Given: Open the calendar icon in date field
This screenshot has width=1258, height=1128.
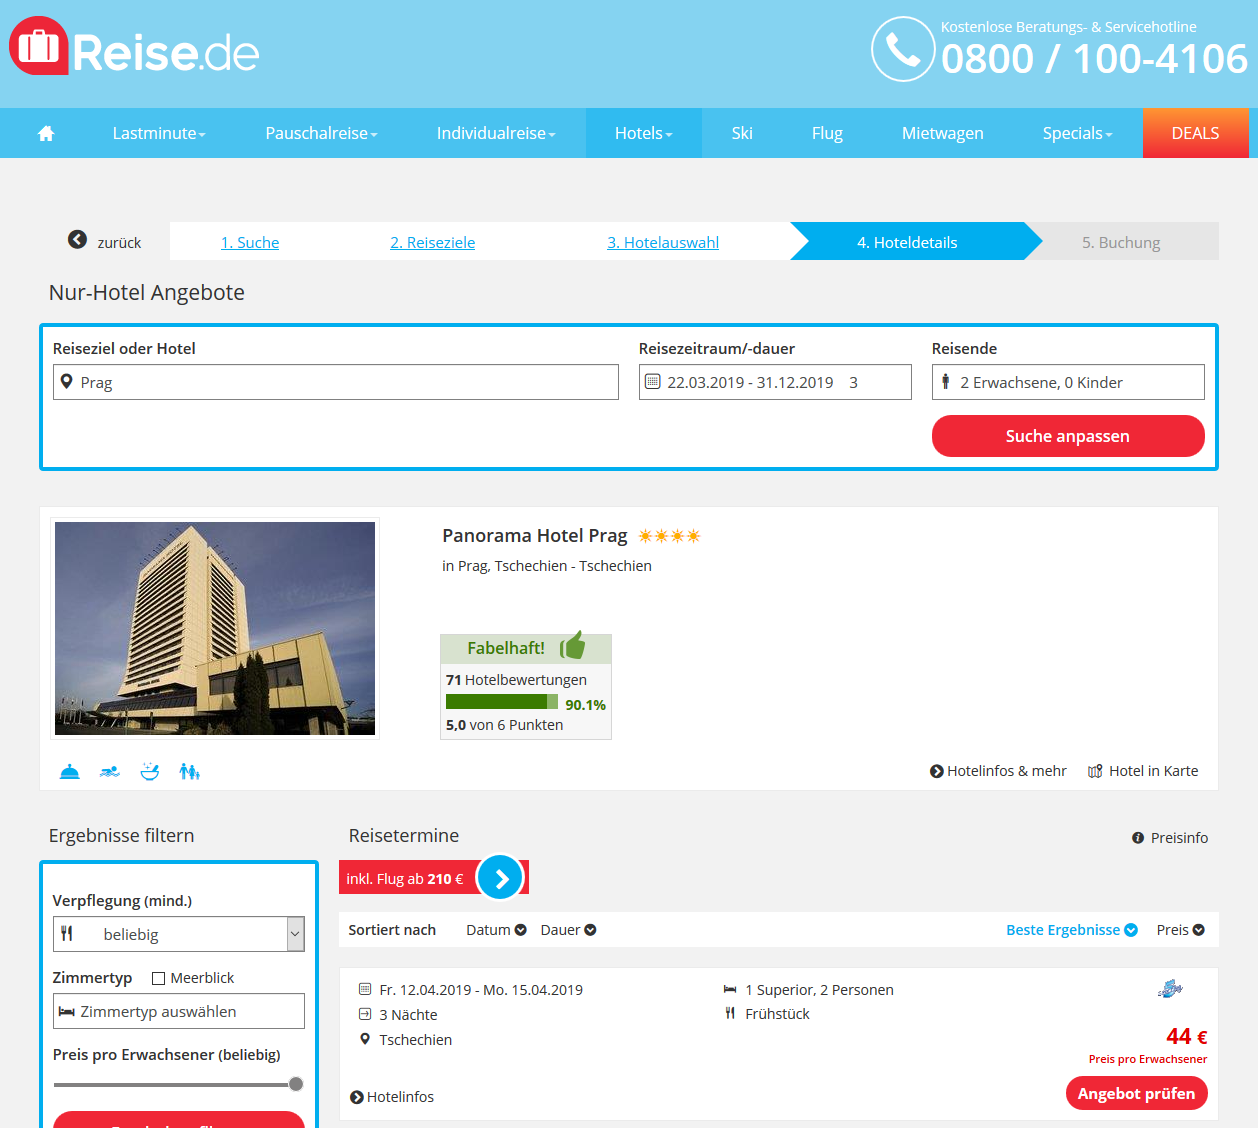Looking at the screenshot, I should [653, 381].
